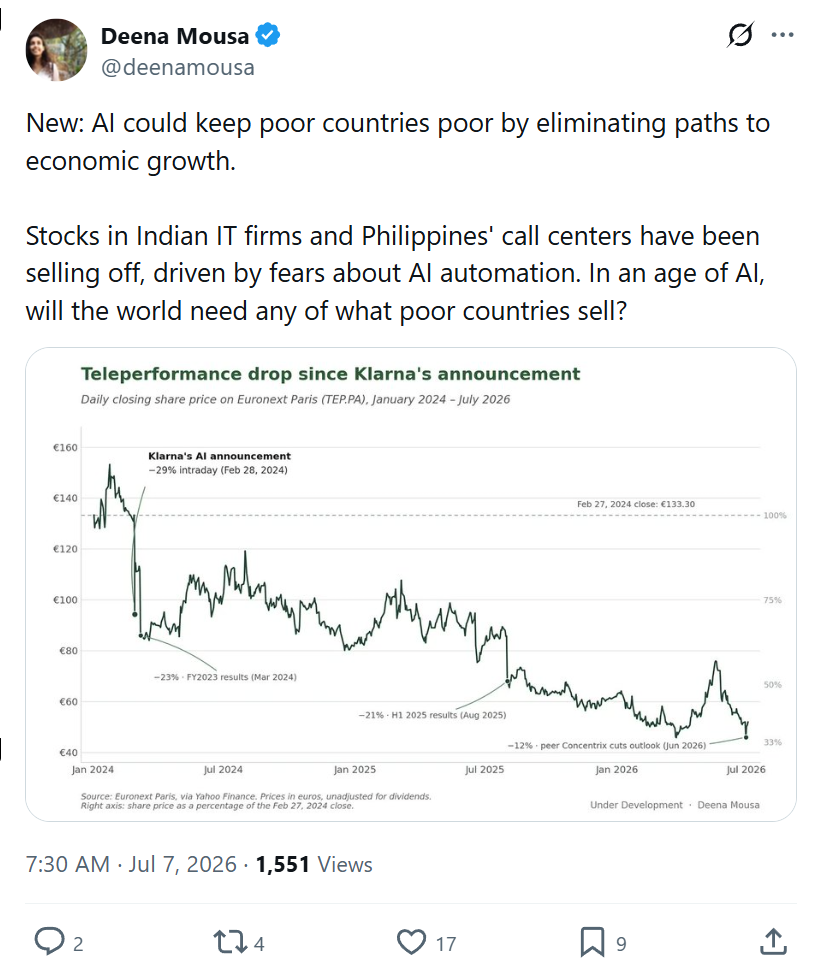Like the tweet with the heart icon
Screen dimensions: 822x973
click(x=411, y=942)
